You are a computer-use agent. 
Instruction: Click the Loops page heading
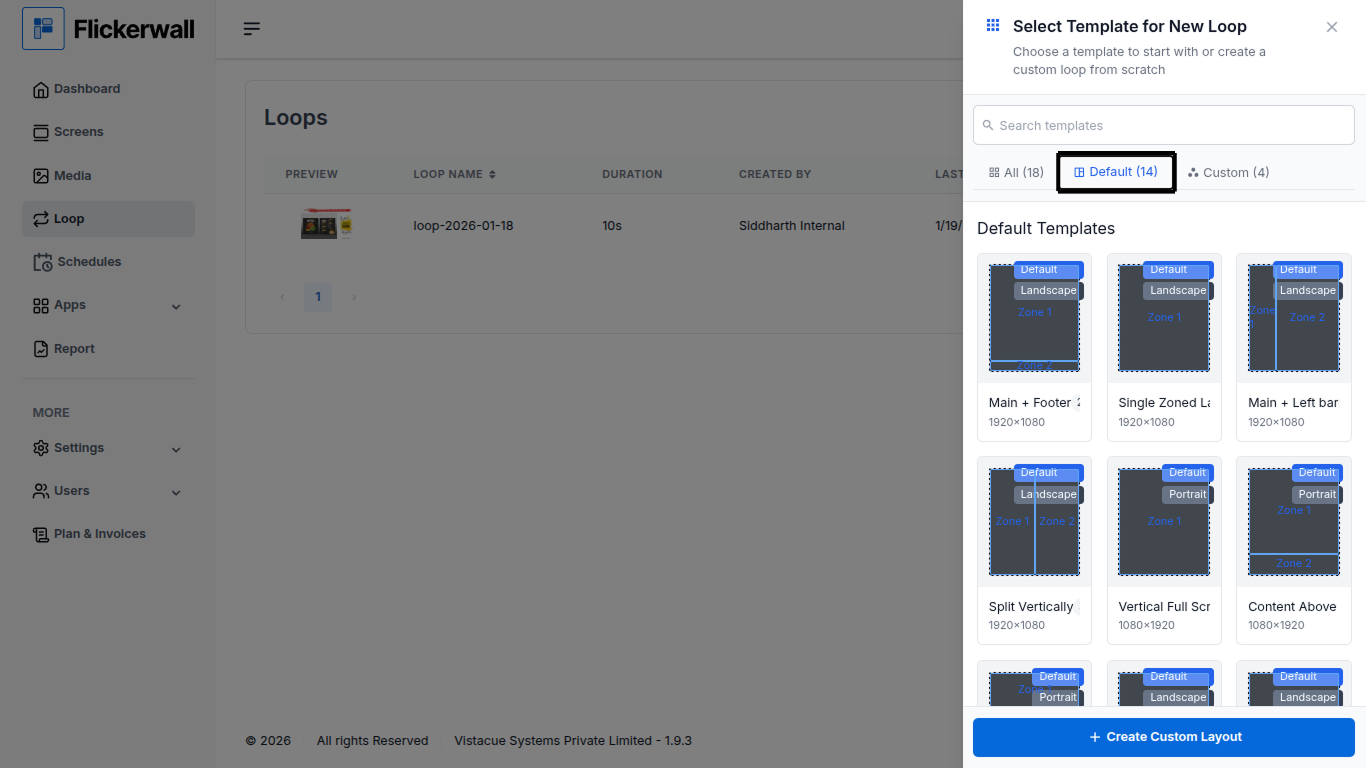click(296, 118)
